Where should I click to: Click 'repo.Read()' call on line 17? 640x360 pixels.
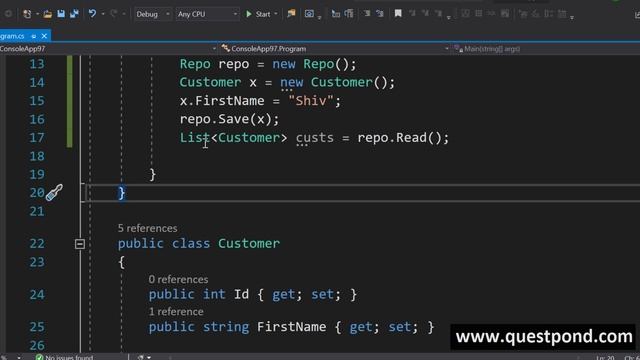(x=399, y=138)
